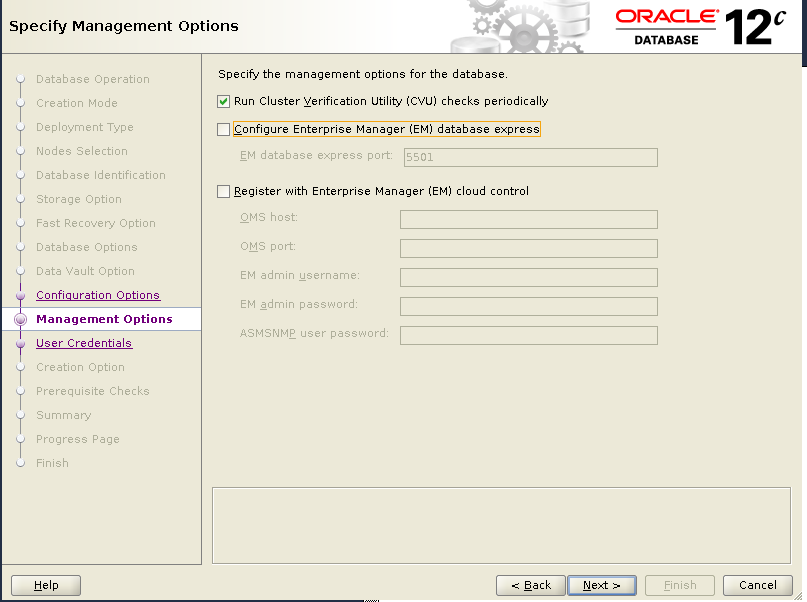Click the step indicator dot beside Management Options

pyautogui.click(x=22, y=319)
